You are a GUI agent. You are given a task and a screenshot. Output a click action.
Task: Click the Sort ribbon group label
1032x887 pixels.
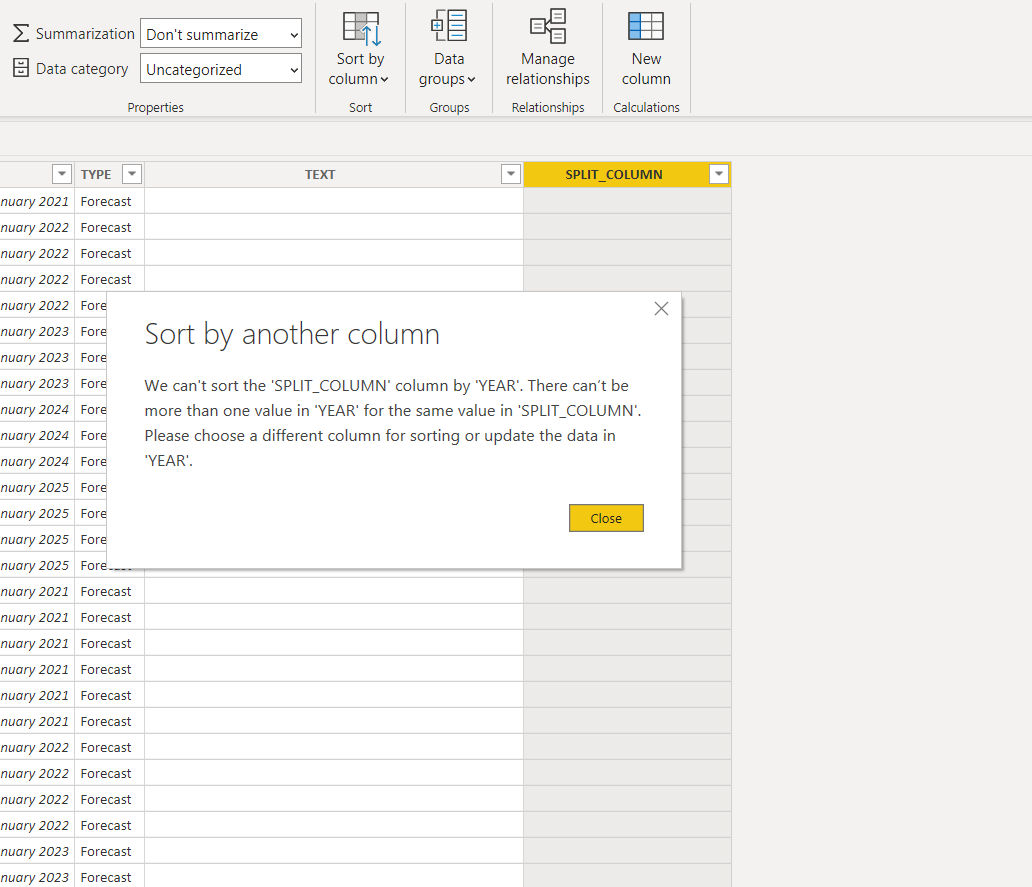point(361,107)
